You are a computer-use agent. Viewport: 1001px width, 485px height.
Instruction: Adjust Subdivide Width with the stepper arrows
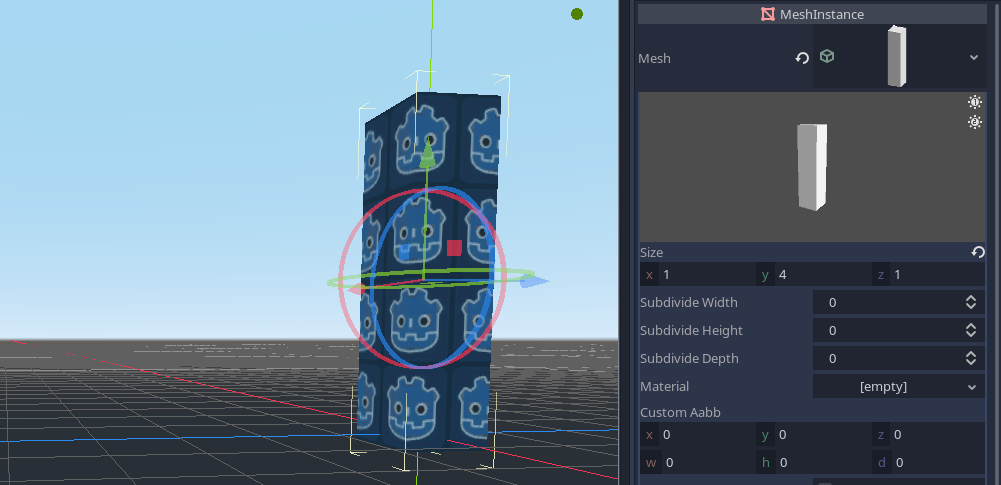coord(971,302)
